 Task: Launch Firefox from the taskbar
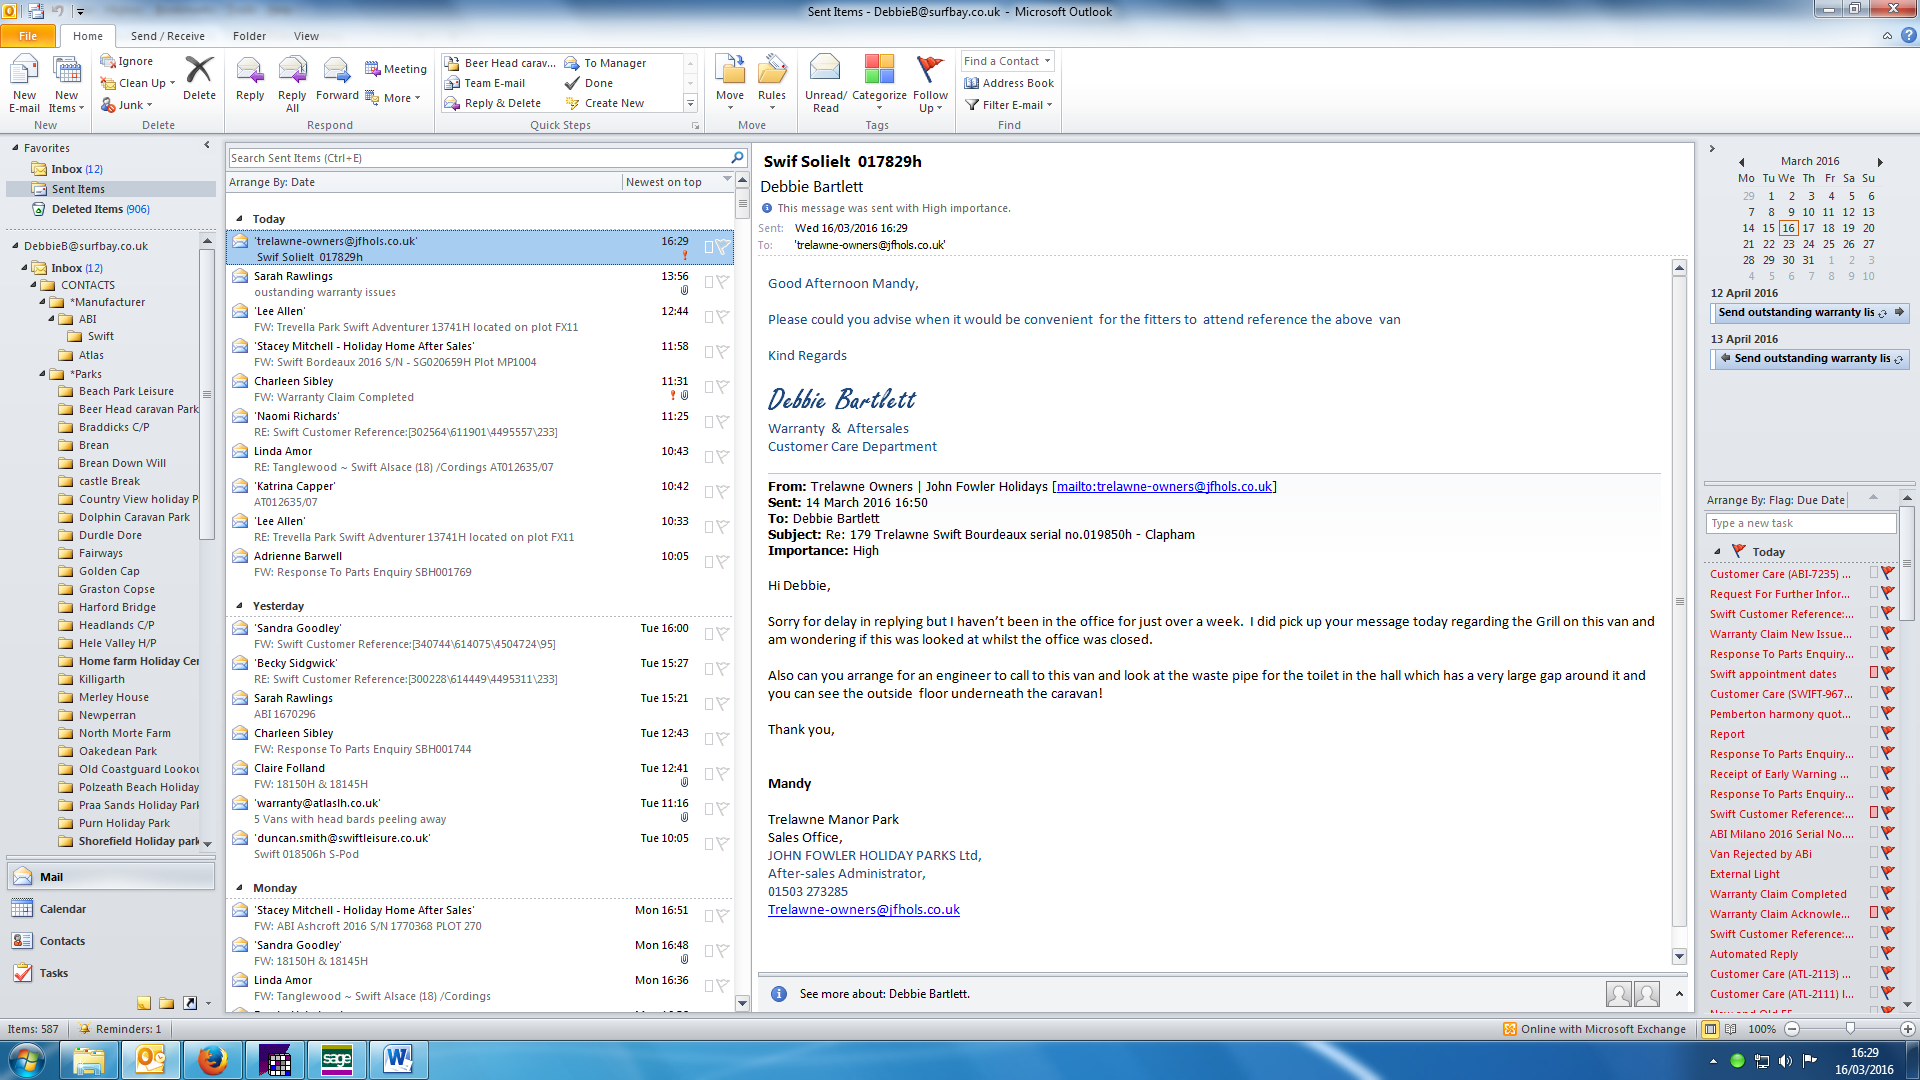212,1060
